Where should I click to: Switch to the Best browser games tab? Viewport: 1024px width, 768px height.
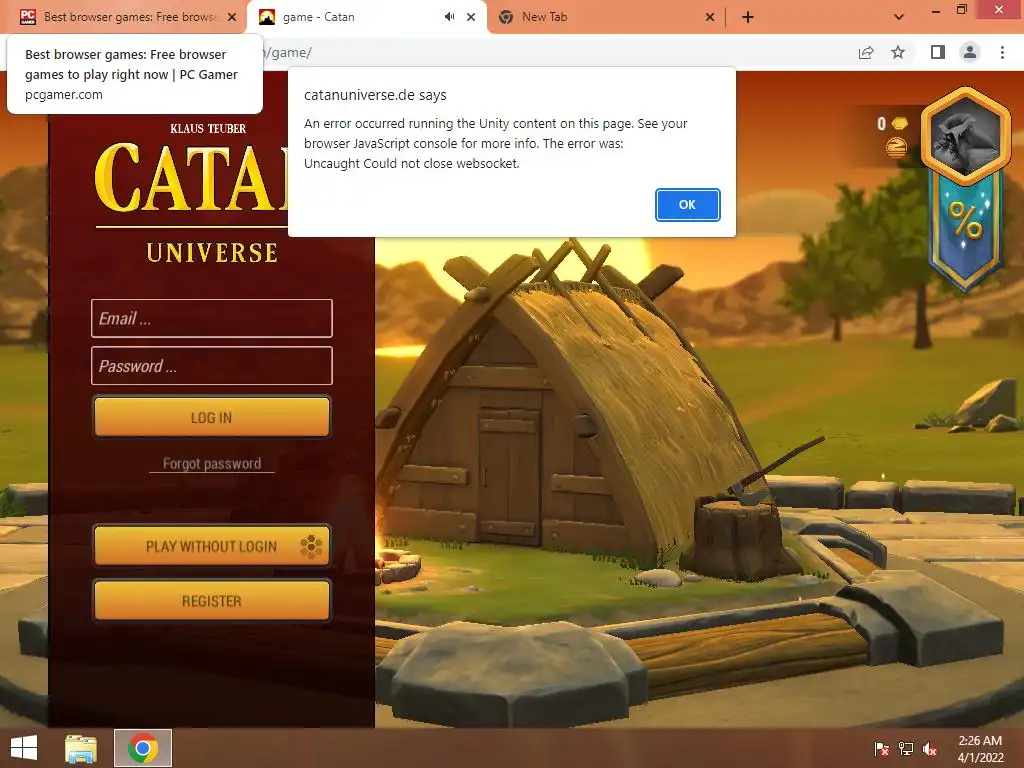click(129, 17)
